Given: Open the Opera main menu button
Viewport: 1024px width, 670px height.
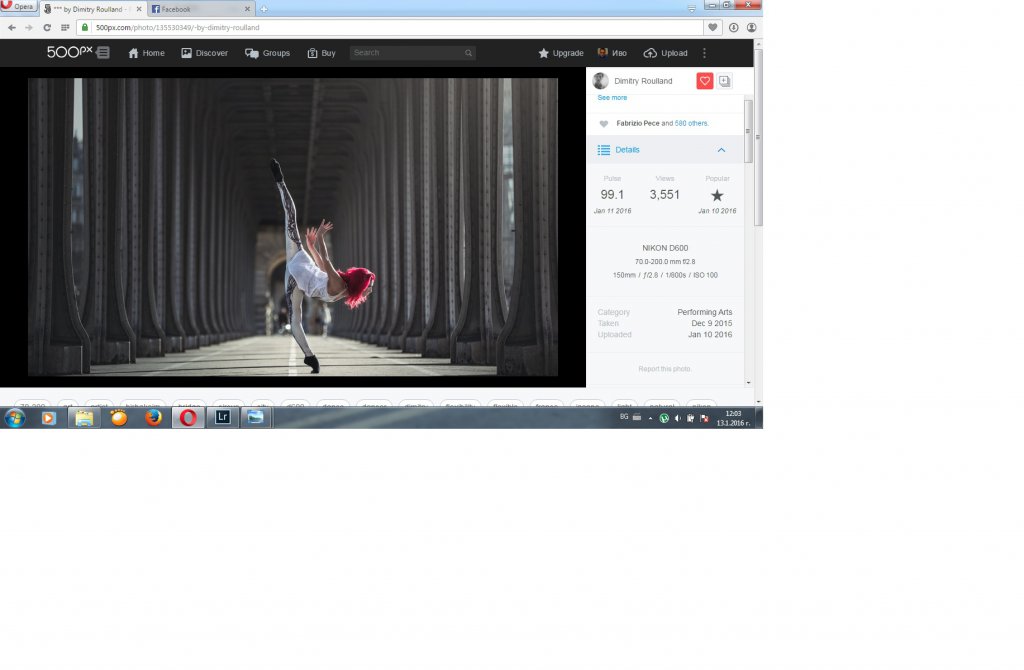Looking at the screenshot, I should [x=18, y=6].
